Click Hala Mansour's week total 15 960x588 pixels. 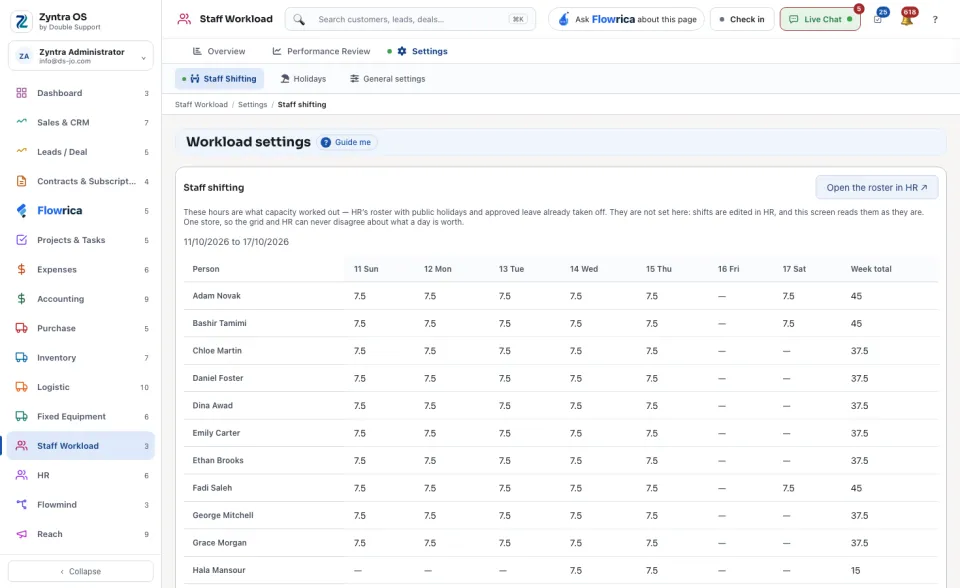[855, 570]
